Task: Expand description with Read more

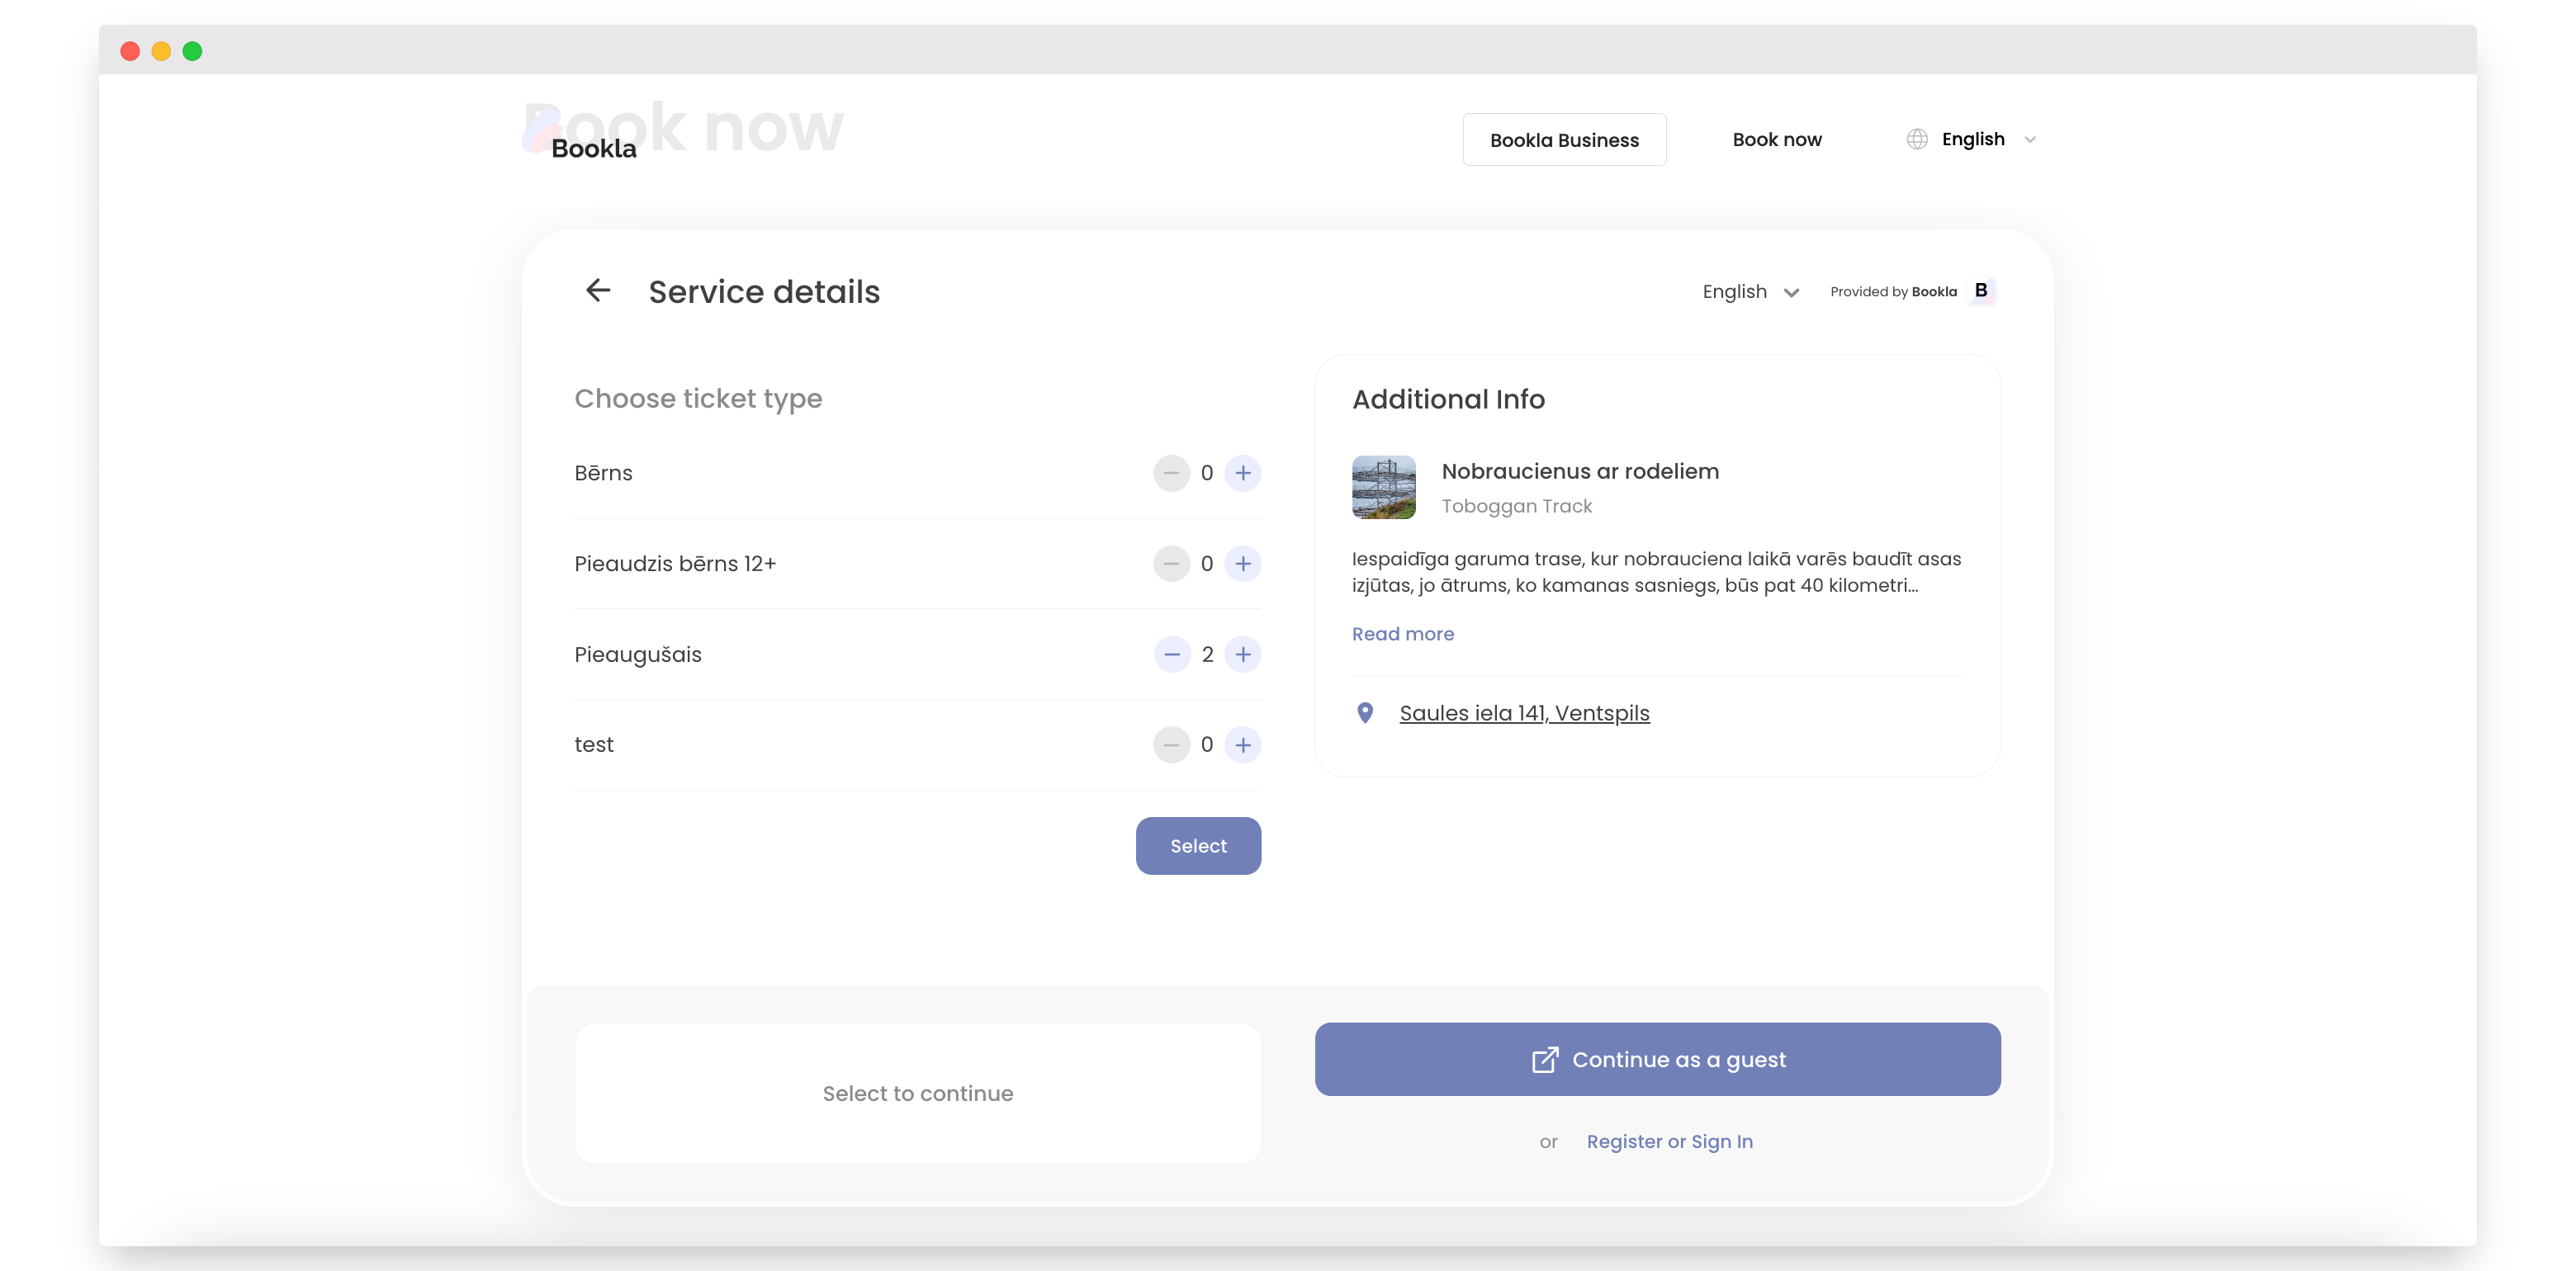Action: (1402, 634)
